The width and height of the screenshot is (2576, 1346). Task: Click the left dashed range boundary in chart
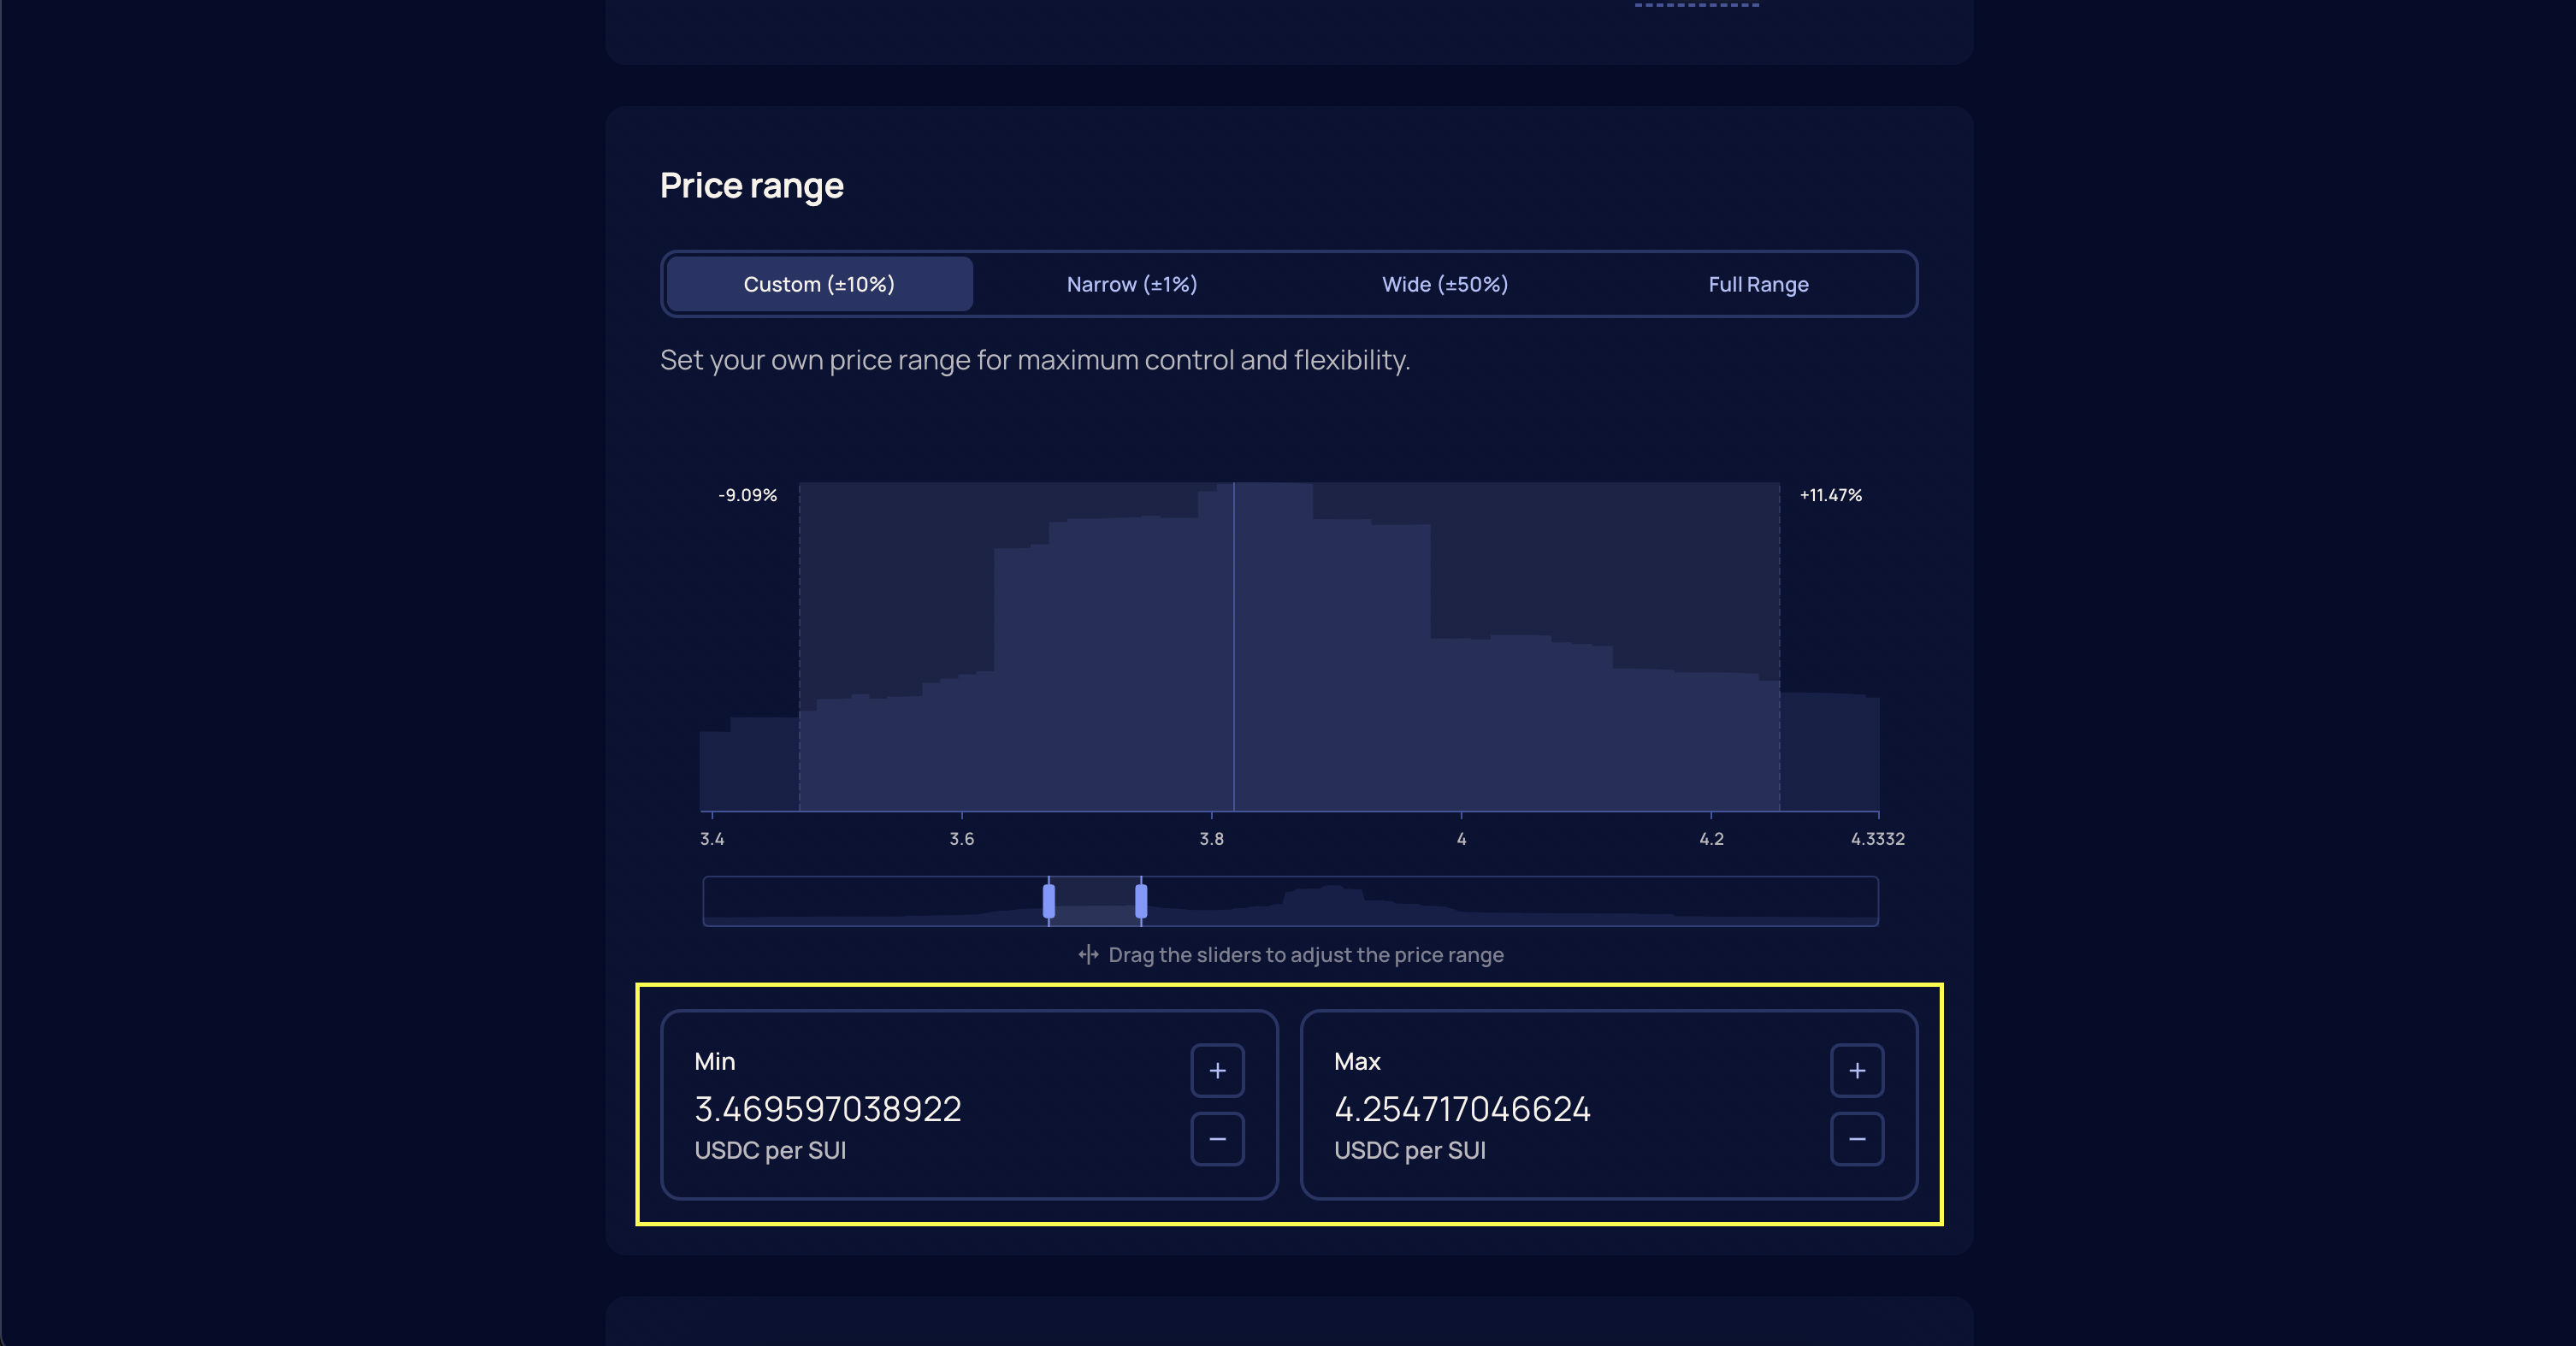pyautogui.click(x=799, y=600)
